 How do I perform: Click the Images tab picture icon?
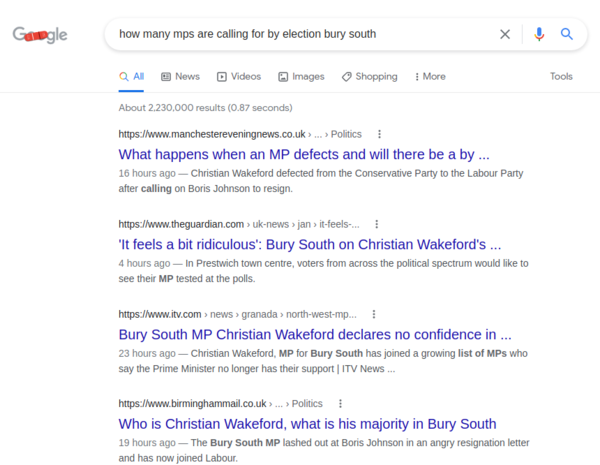283,77
